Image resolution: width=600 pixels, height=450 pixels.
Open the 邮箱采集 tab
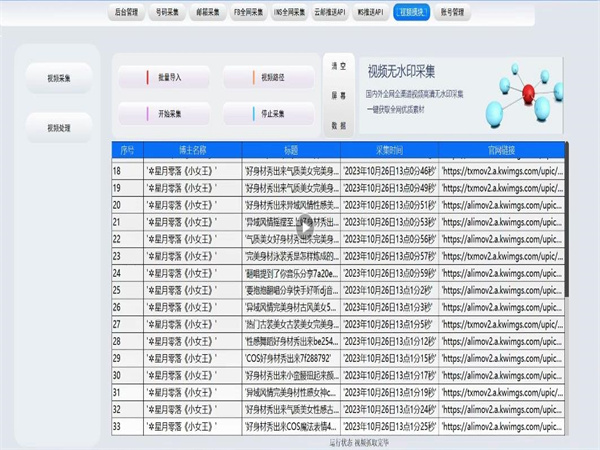click(224, 13)
